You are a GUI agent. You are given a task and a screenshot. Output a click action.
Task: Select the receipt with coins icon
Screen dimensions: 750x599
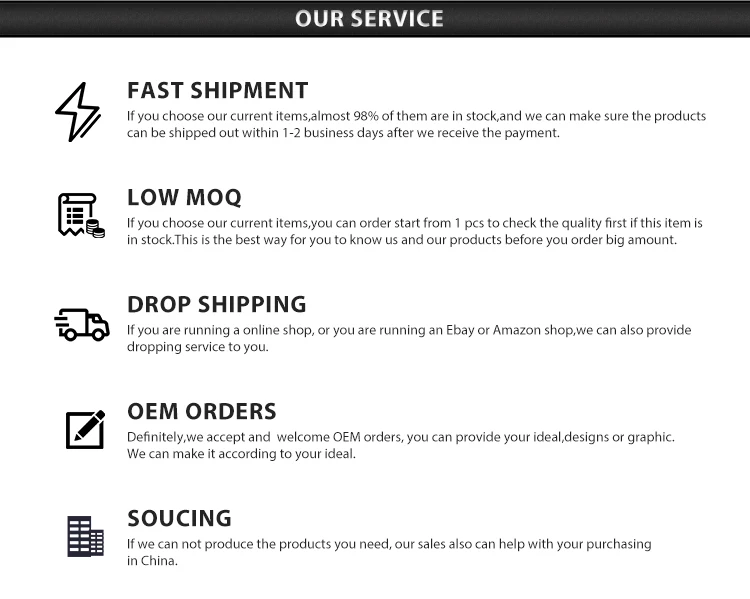tap(80, 215)
